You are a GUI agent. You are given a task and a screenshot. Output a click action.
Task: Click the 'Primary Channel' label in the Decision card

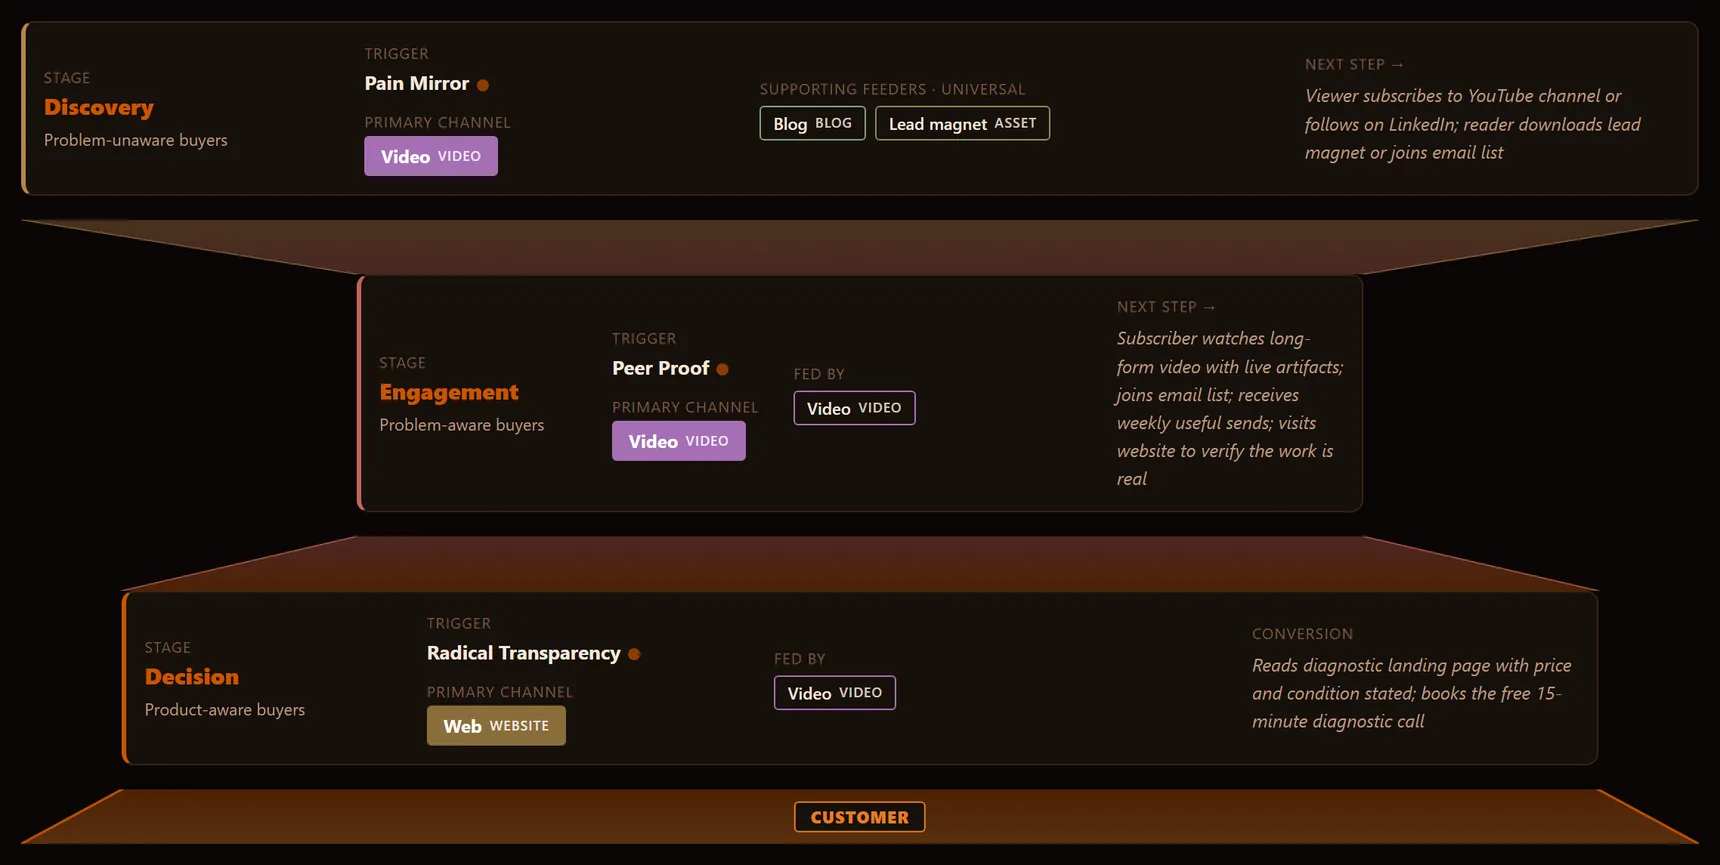500,692
